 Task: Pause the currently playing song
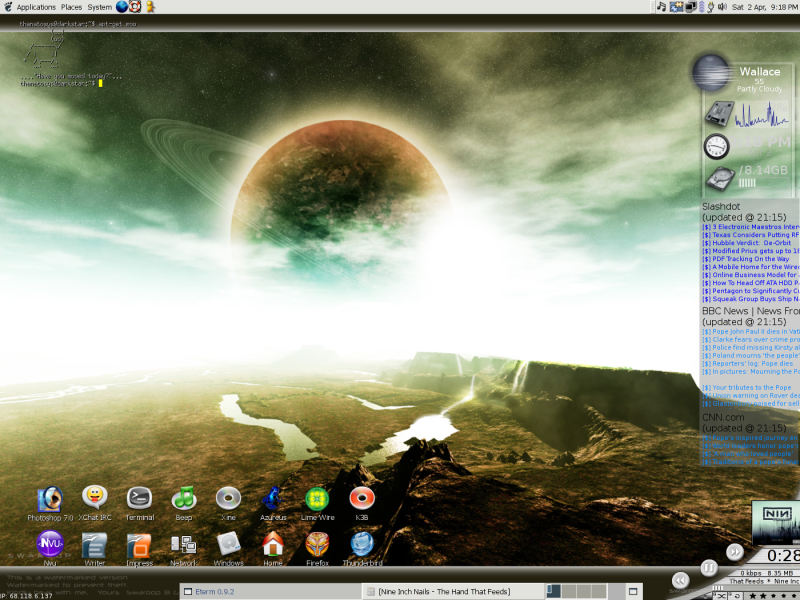709,568
